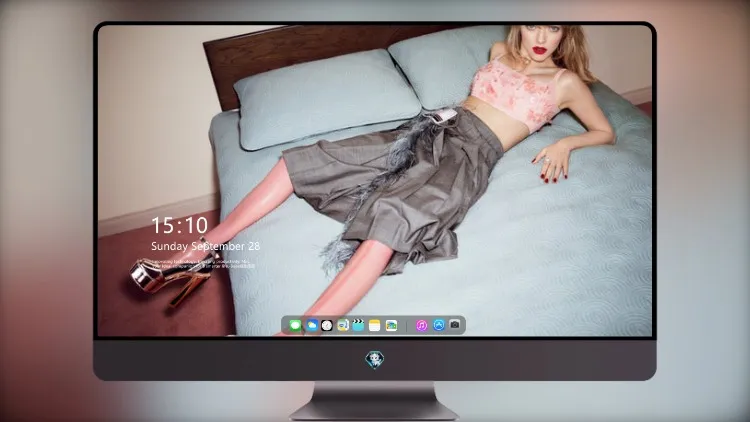The height and width of the screenshot is (422, 750).
Task: Click the Sunday September 28 date text
Action: 206,246
